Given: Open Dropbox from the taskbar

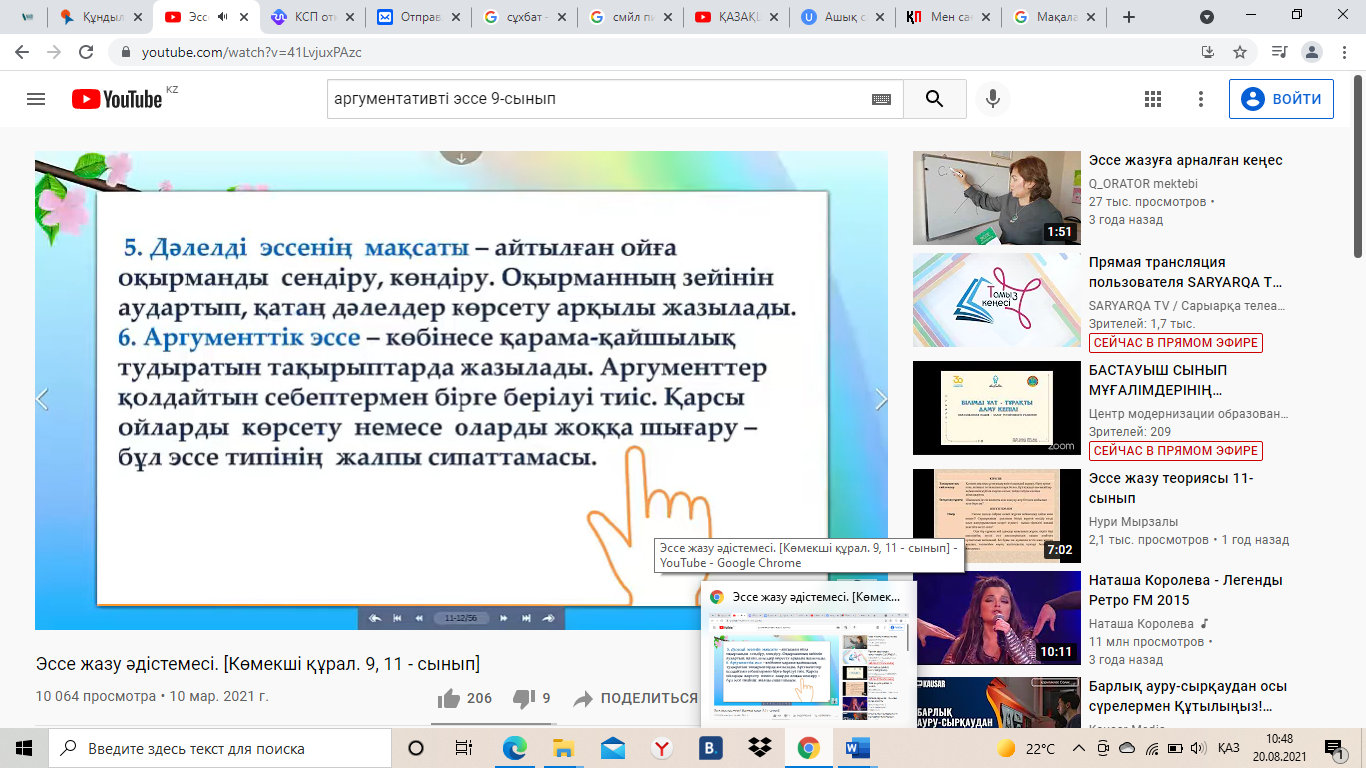Looking at the screenshot, I should point(760,748).
